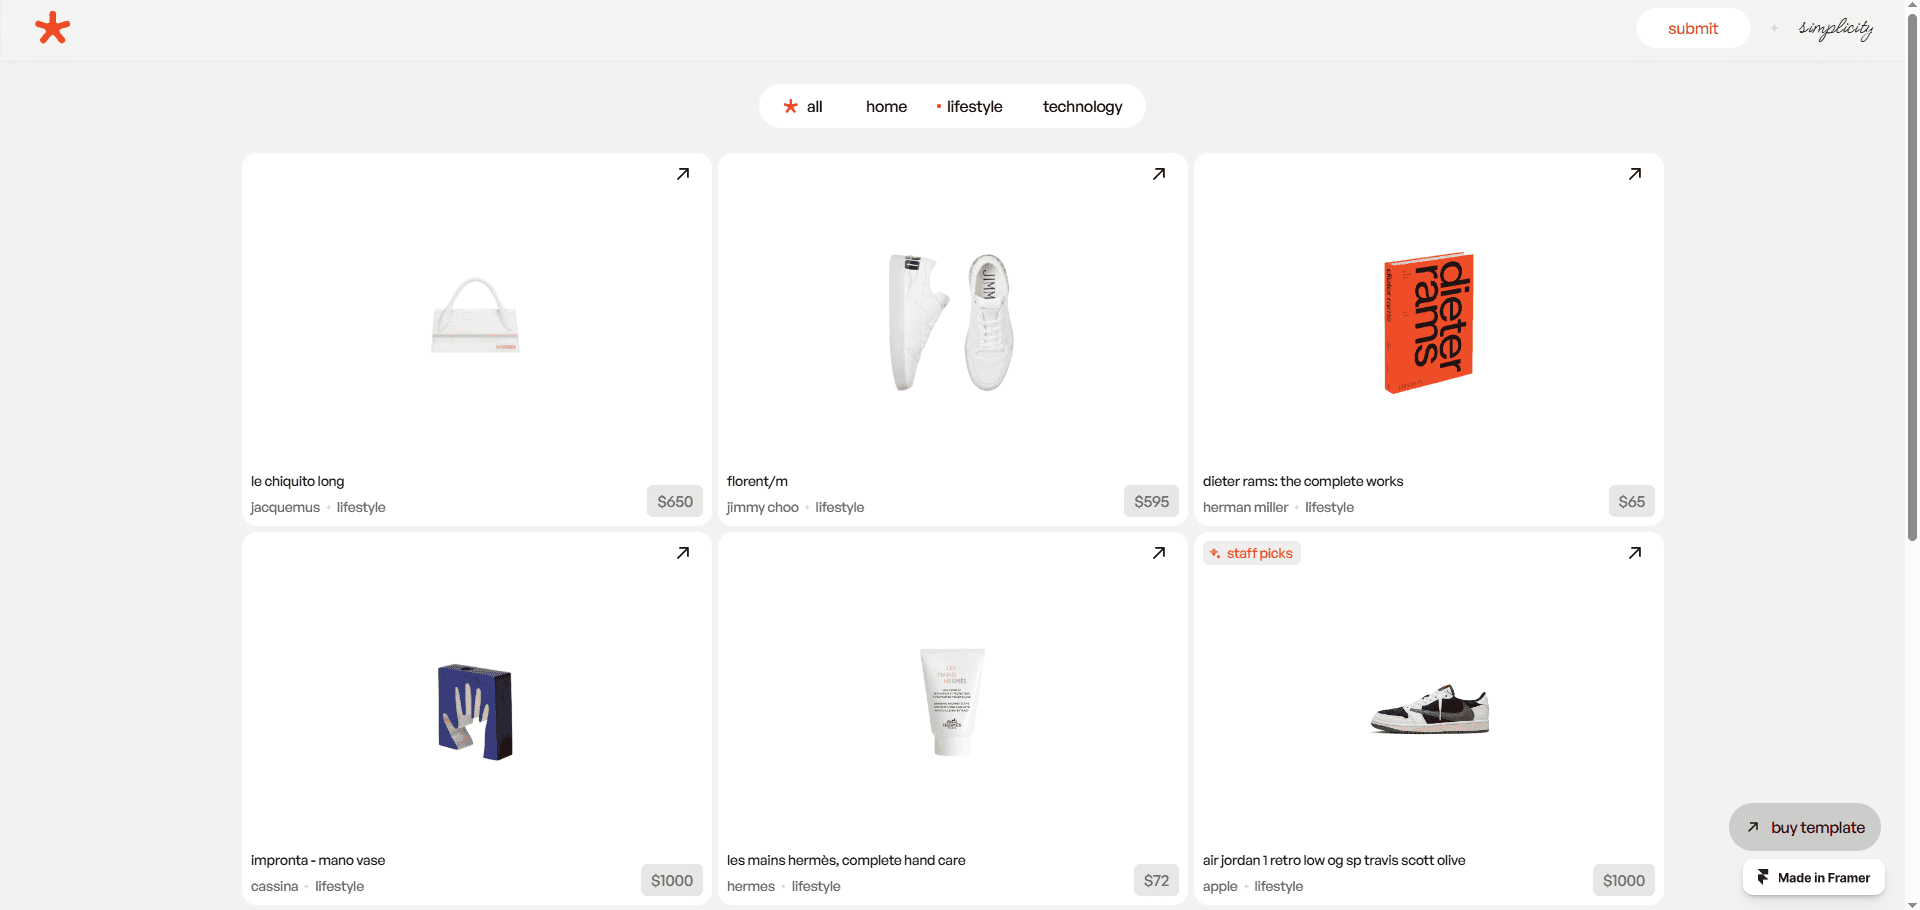This screenshot has height=910, width=1920.
Task: Click the jimmy choo brand label
Action: tap(763, 507)
